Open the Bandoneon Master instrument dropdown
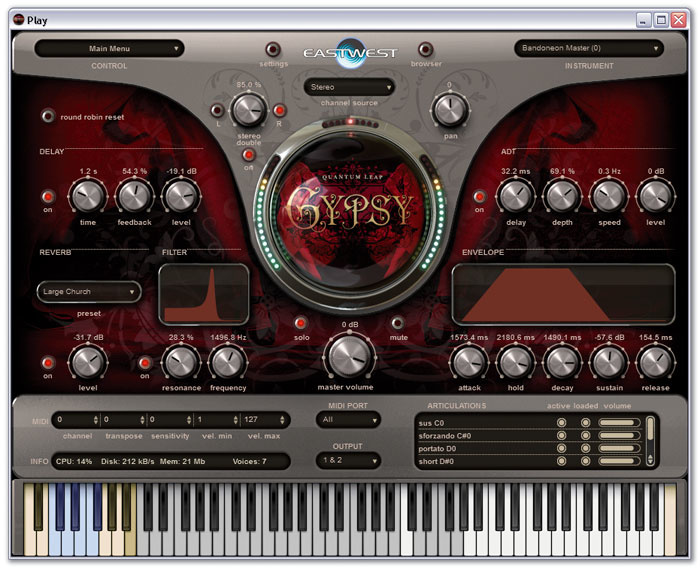700x570 pixels. (x=589, y=48)
